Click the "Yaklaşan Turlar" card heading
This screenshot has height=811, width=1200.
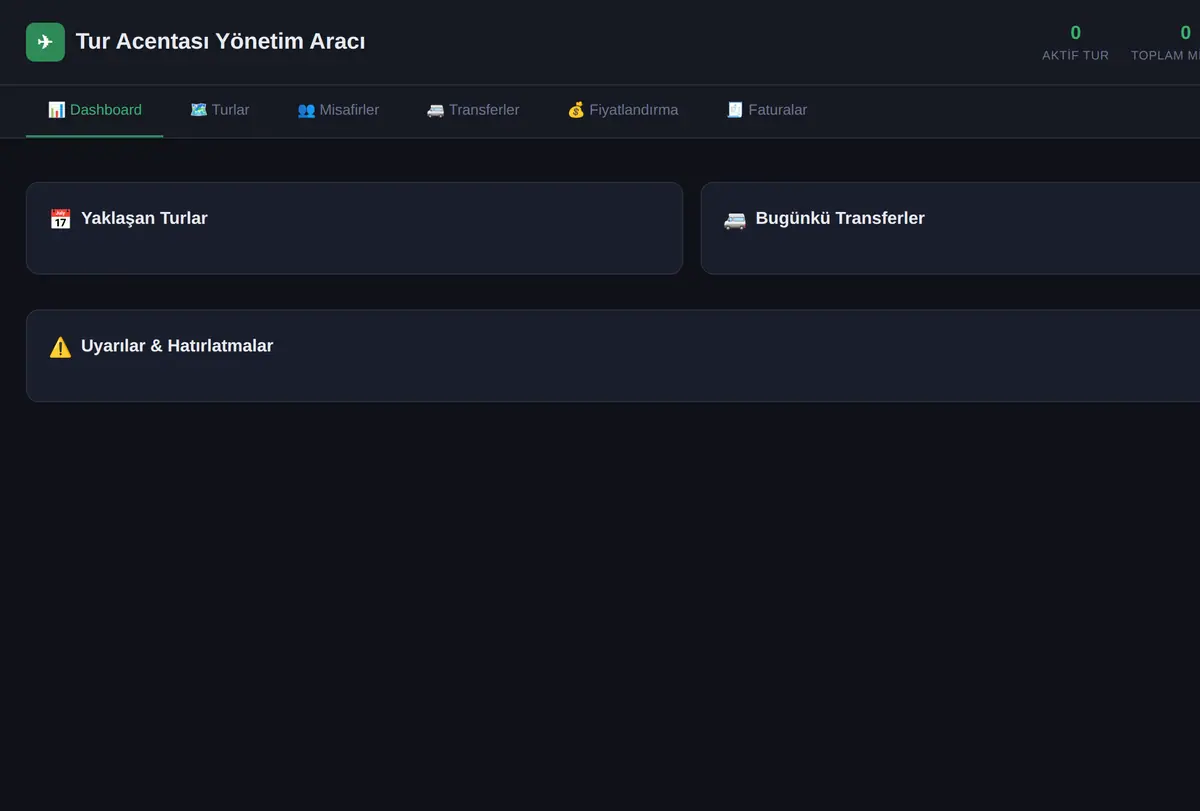click(x=144, y=218)
